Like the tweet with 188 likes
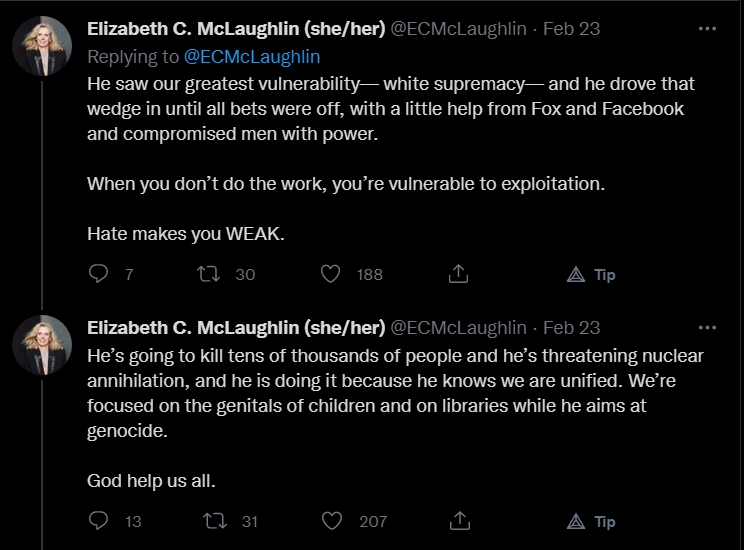 (332, 273)
